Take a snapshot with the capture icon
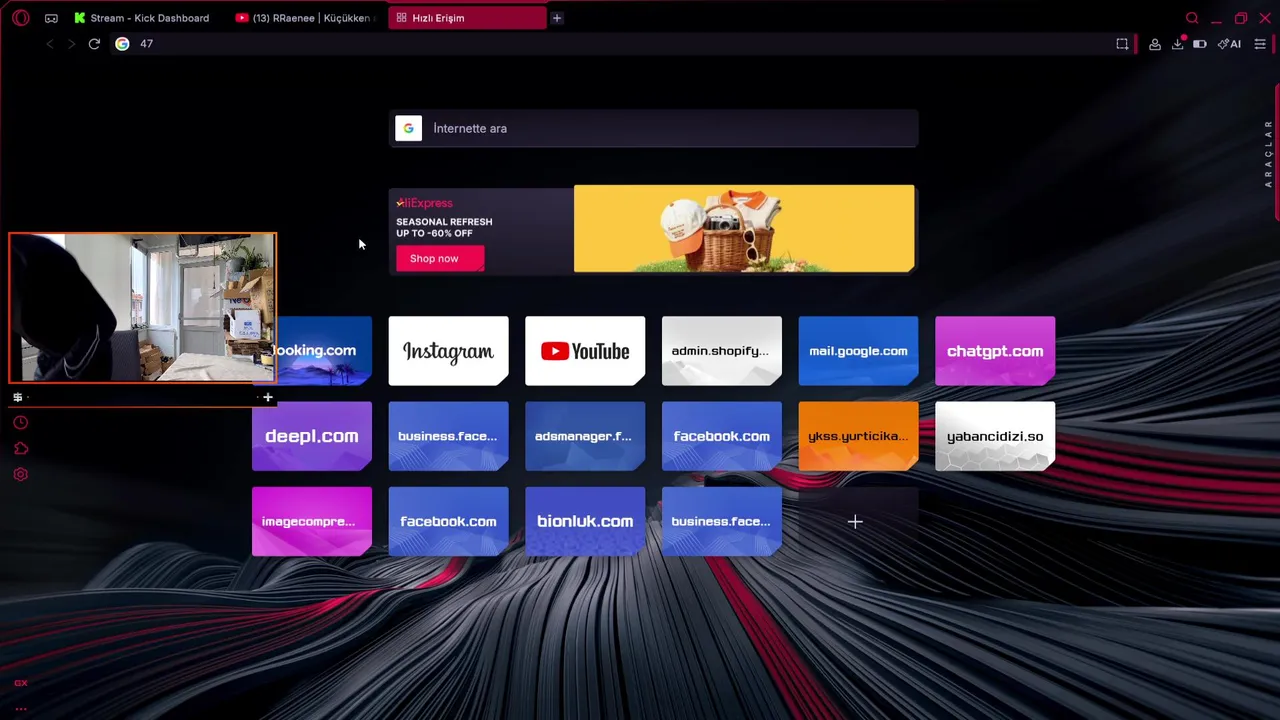Image resolution: width=1280 pixels, height=720 pixels. coord(1122,44)
